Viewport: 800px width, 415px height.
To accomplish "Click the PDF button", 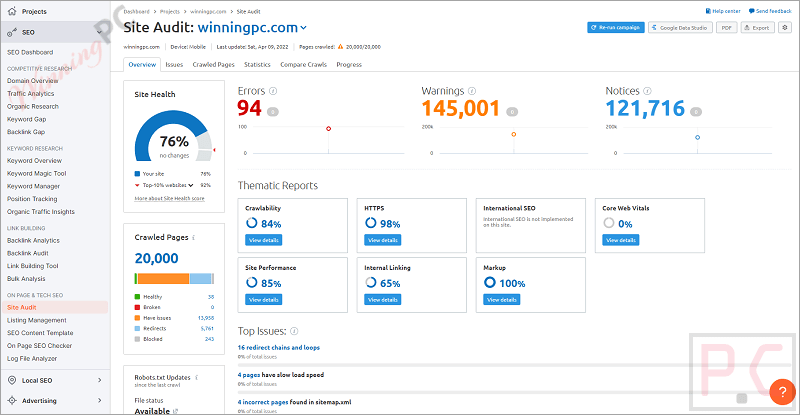I will (727, 28).
